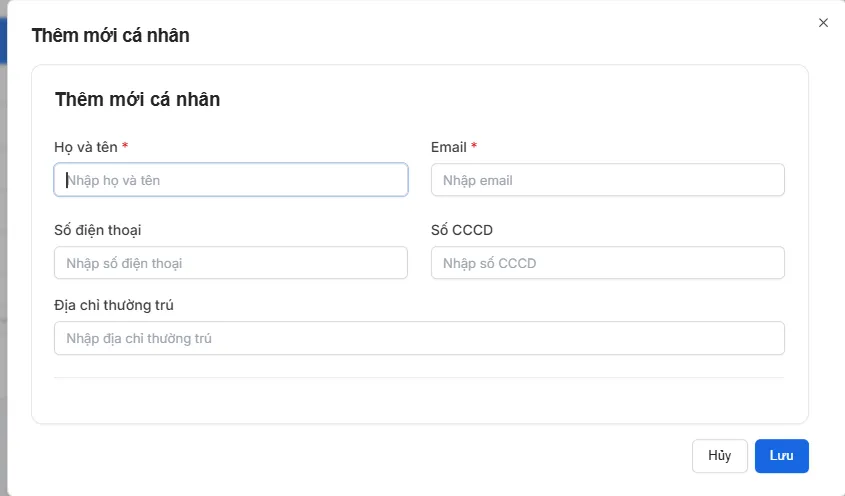
Task: Click empty space left of the Hủy button
Action: 400,456
